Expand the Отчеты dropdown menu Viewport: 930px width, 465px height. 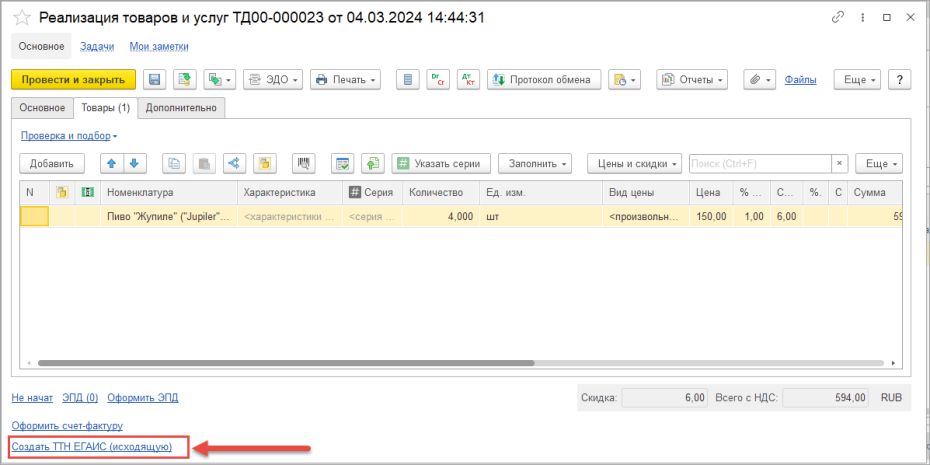click(x=692, y=79)
